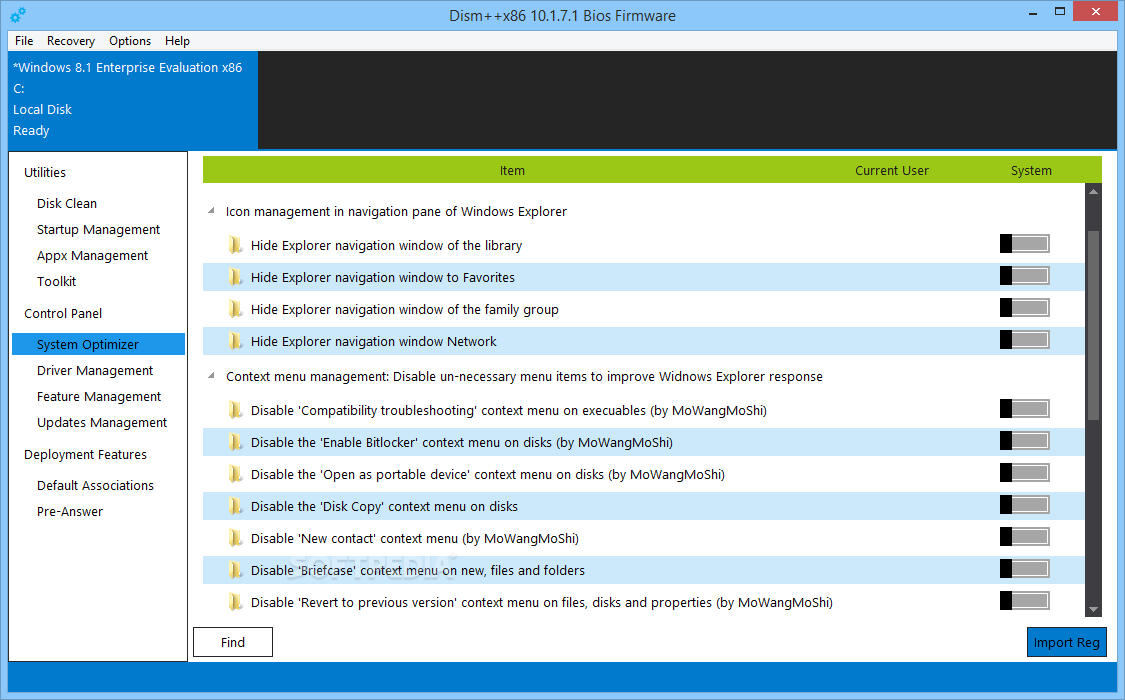The width and height of the screenshot is (1125, 700).
Task: Open the Recovery menu
Action: [70, 41]
